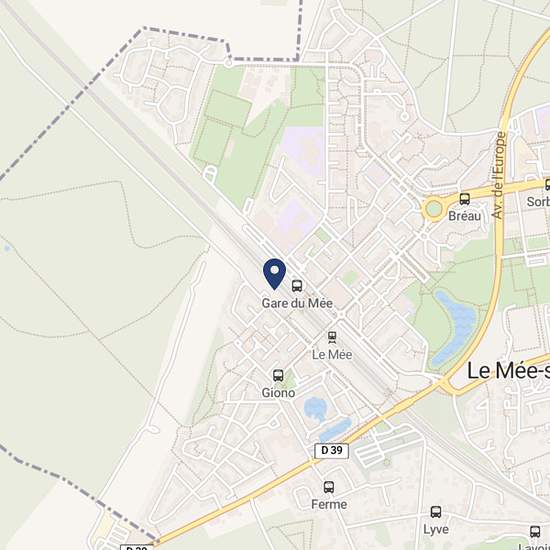The image size is (550, 550).
Task: Select the Giono stop name label
Action: 278,393
